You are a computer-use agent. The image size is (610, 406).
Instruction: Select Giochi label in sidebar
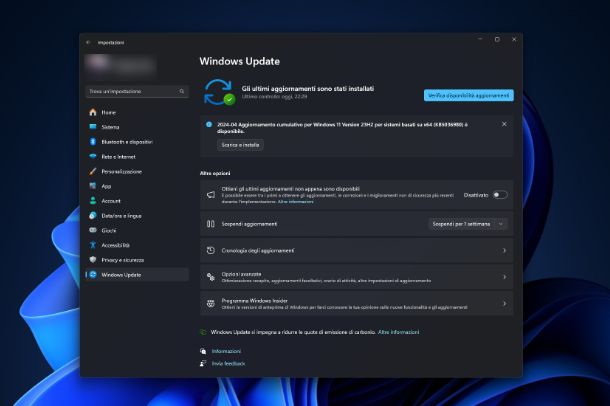[109, 231]
